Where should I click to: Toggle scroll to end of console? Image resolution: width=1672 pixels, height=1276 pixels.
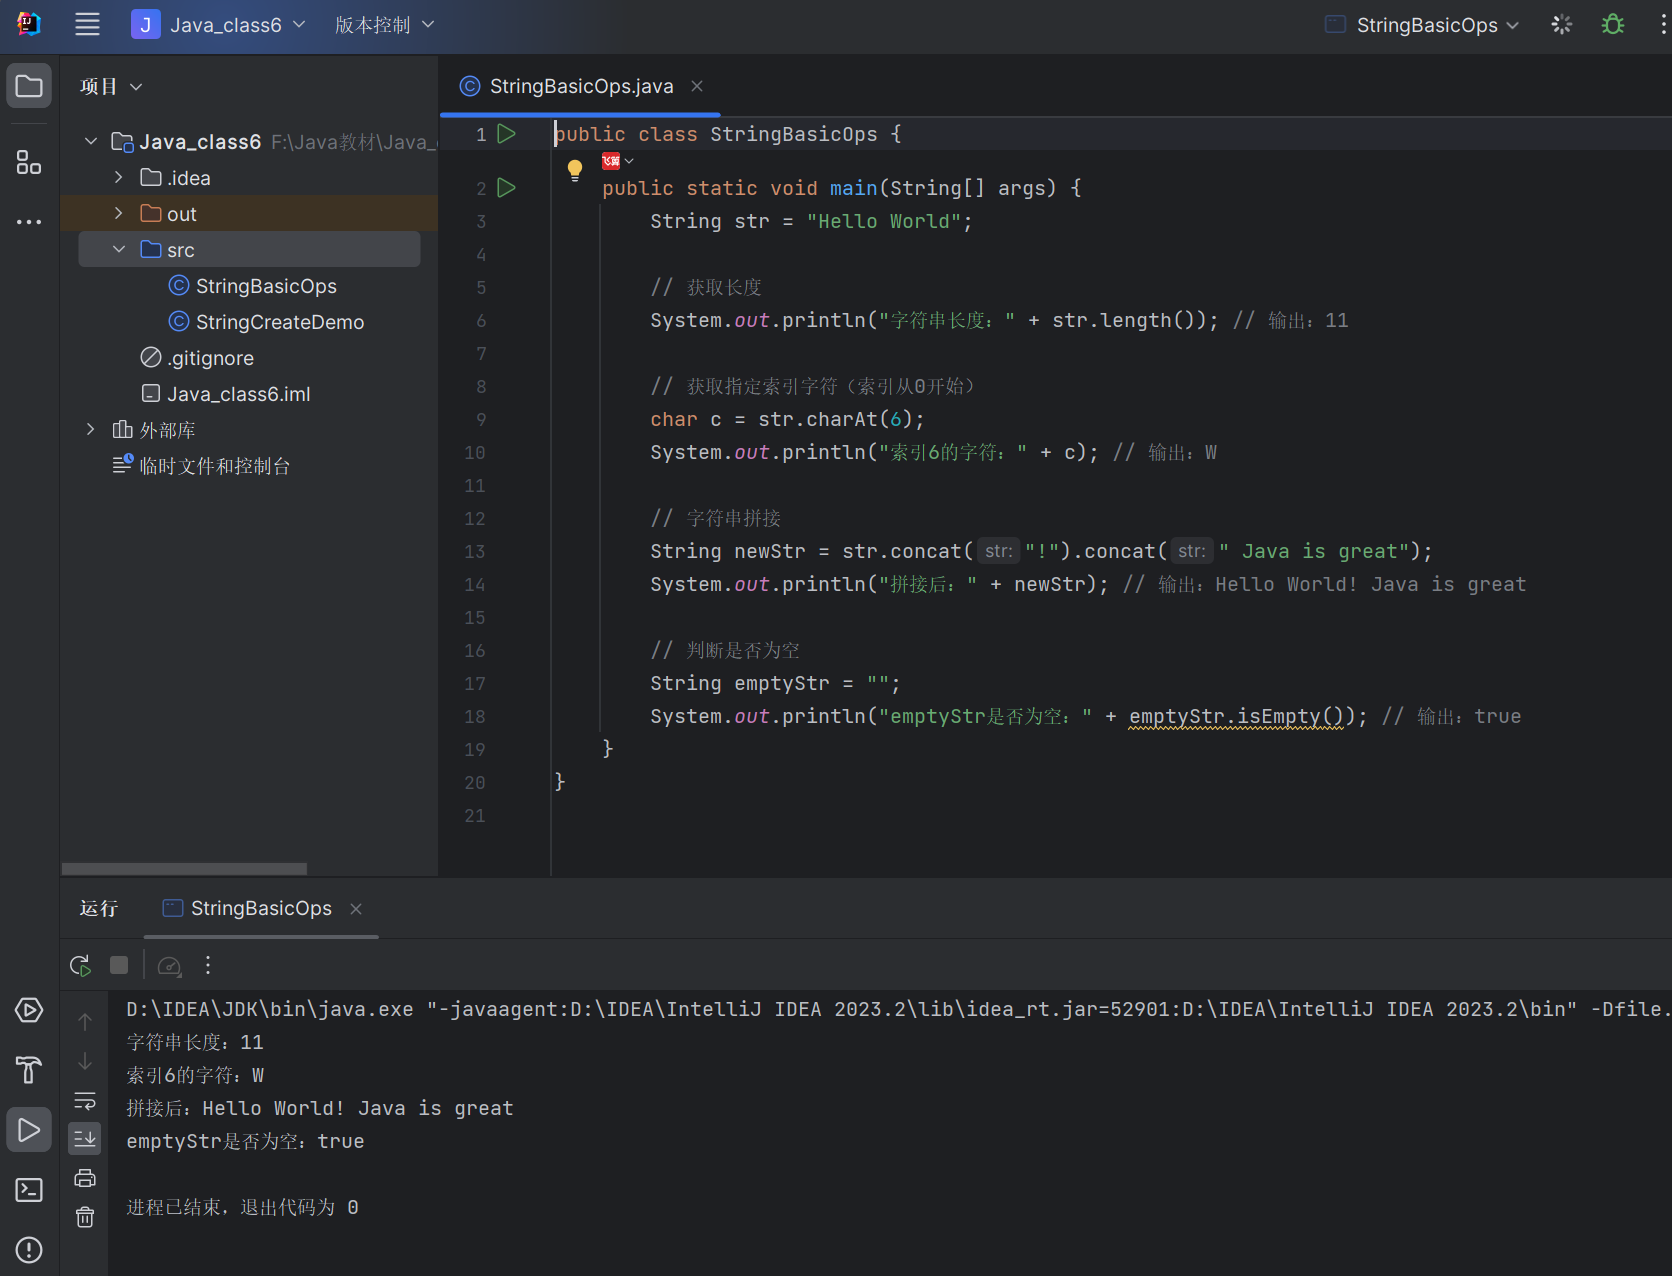85,1139
